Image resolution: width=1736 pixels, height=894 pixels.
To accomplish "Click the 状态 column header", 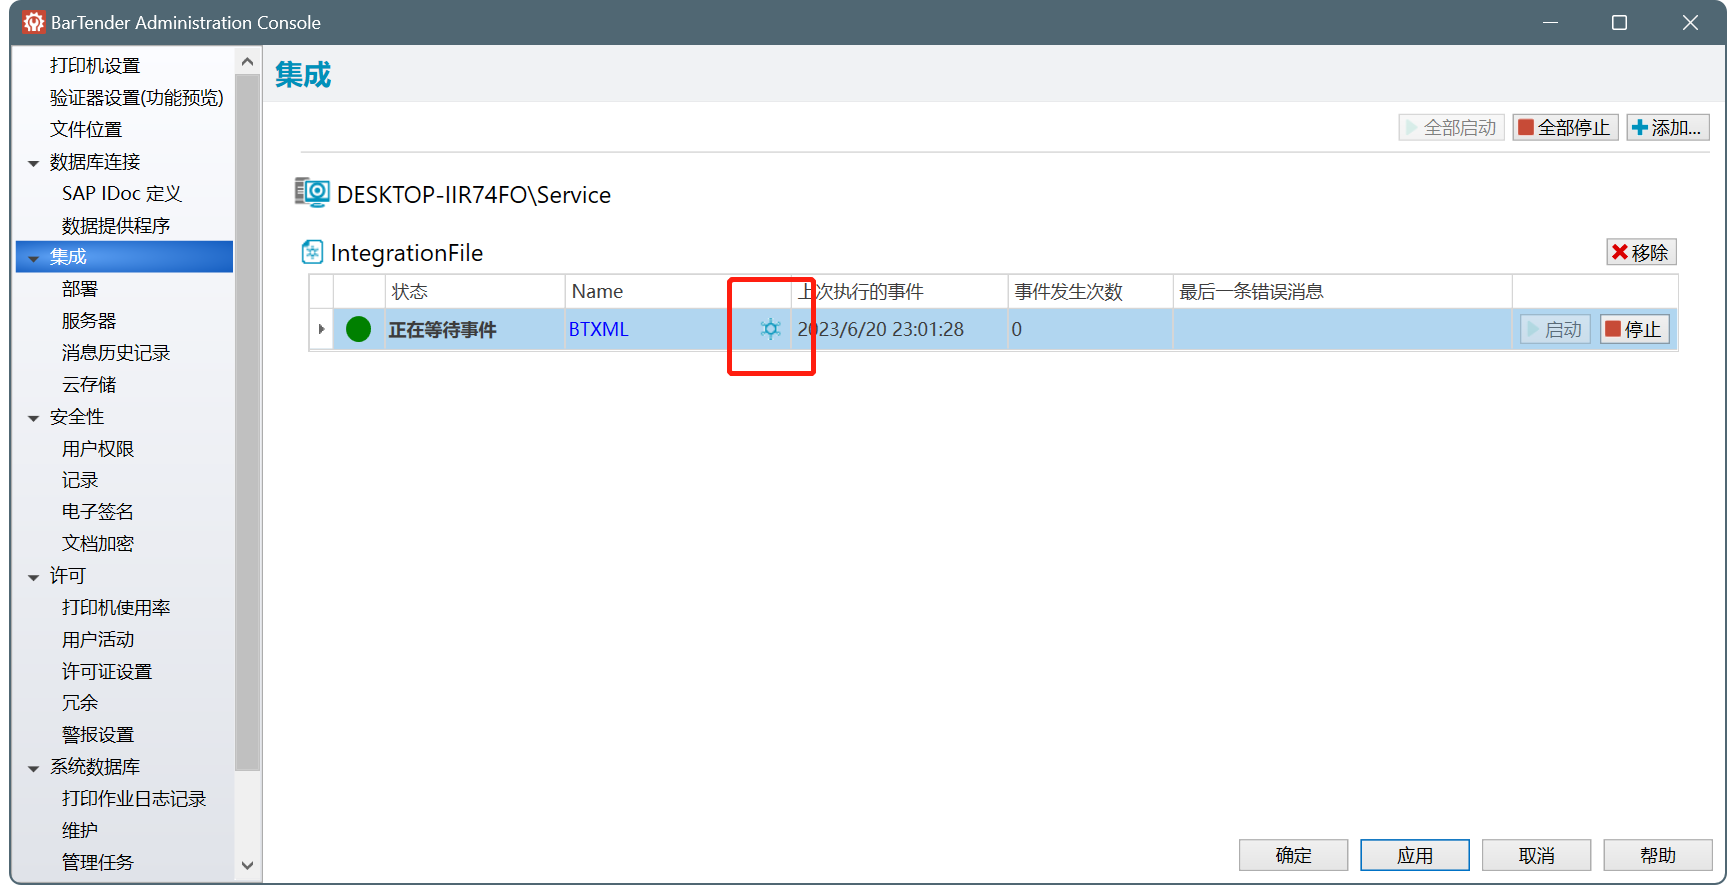I will pos(475,291).
